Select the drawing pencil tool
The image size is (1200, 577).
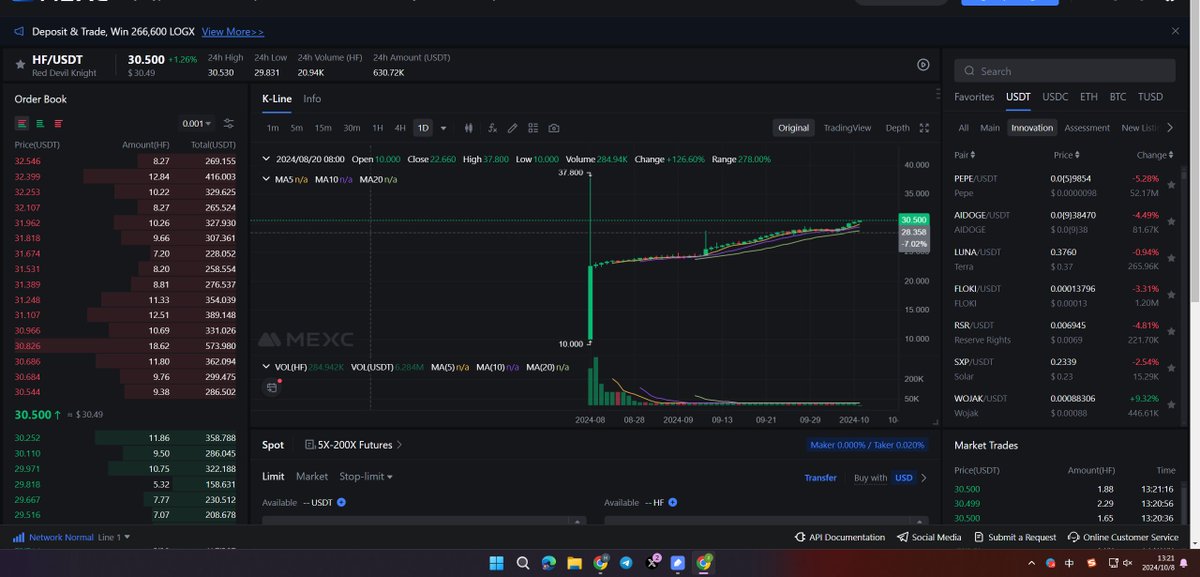512,128
